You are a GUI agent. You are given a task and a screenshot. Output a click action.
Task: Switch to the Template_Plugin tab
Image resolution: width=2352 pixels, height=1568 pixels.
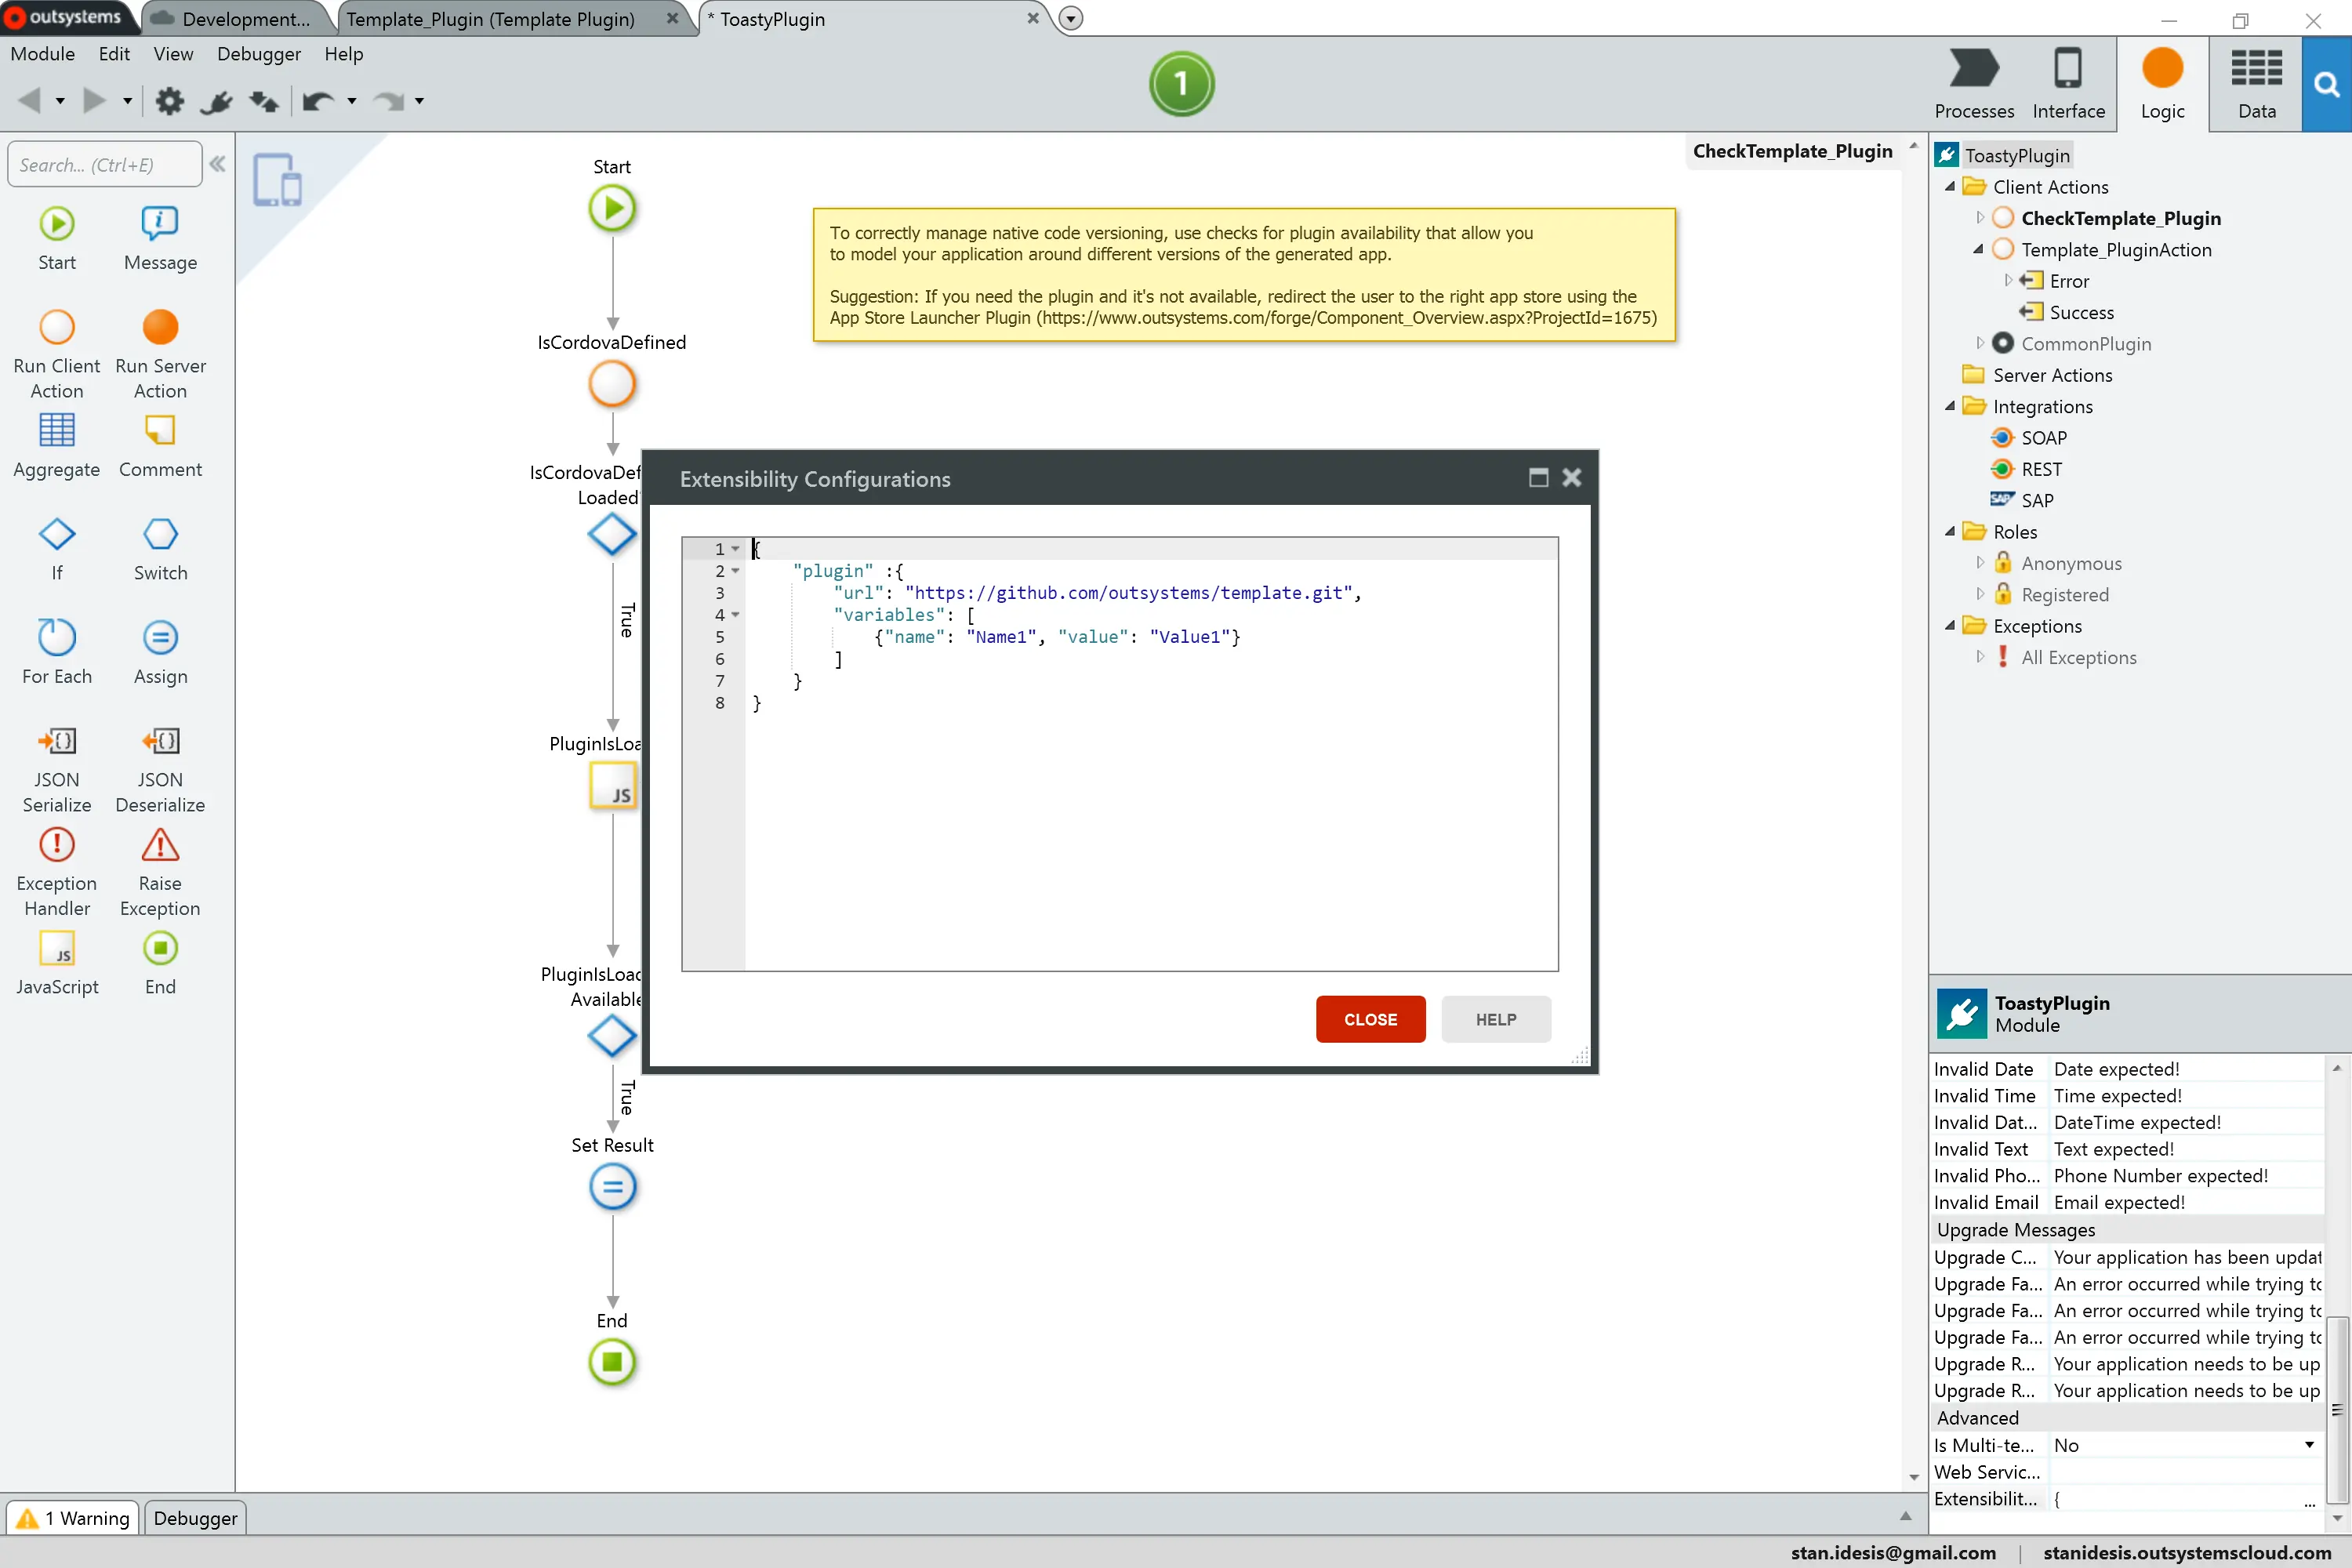tap(490, 18)
